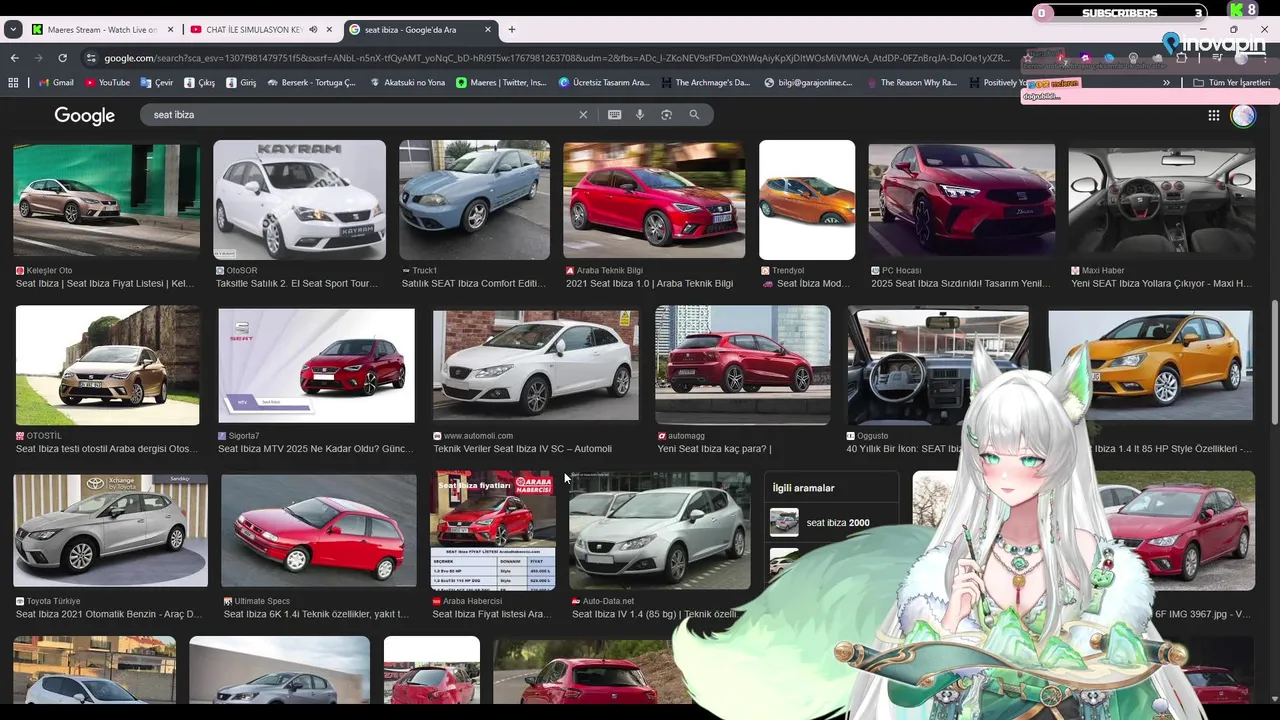Open the on-screen keyboard input tool

pyautogui.click(x=614, y=115)
